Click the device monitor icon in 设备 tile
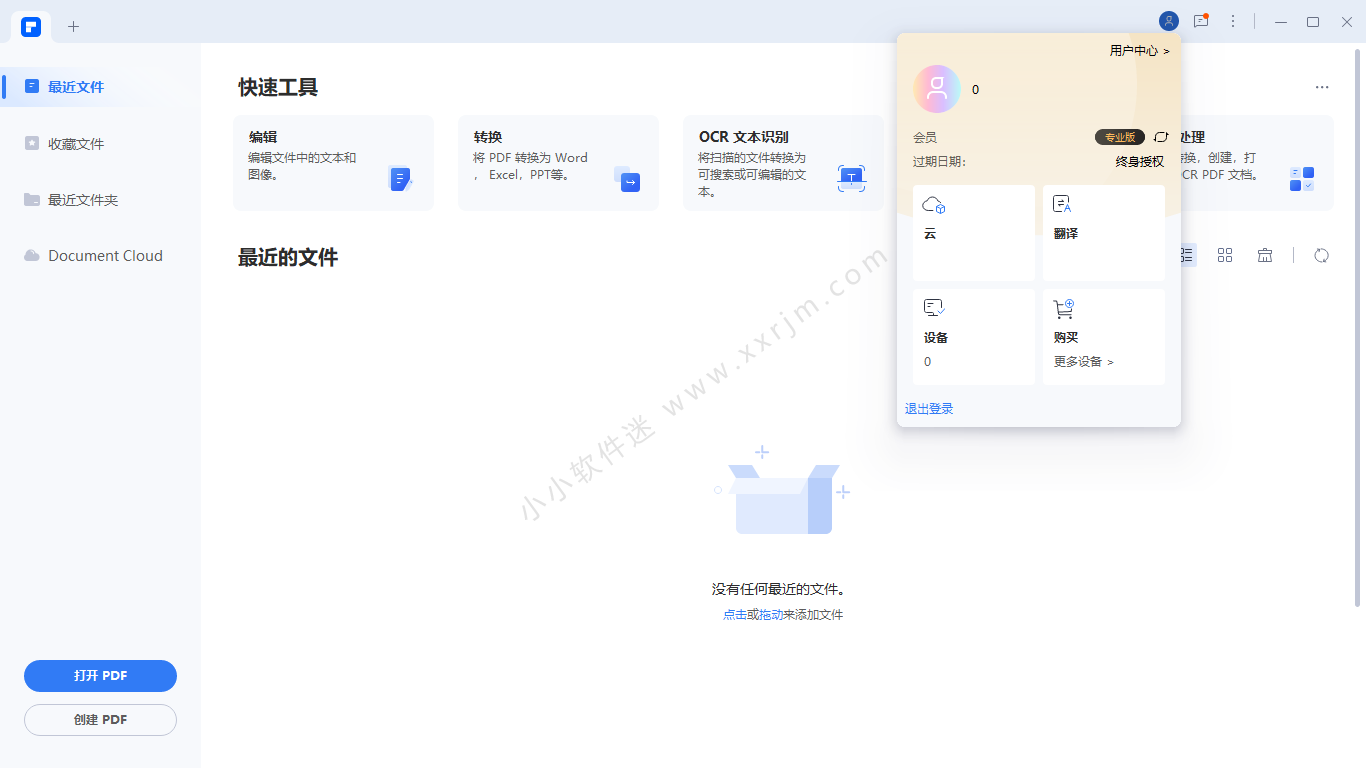 (x=934, y=308)
